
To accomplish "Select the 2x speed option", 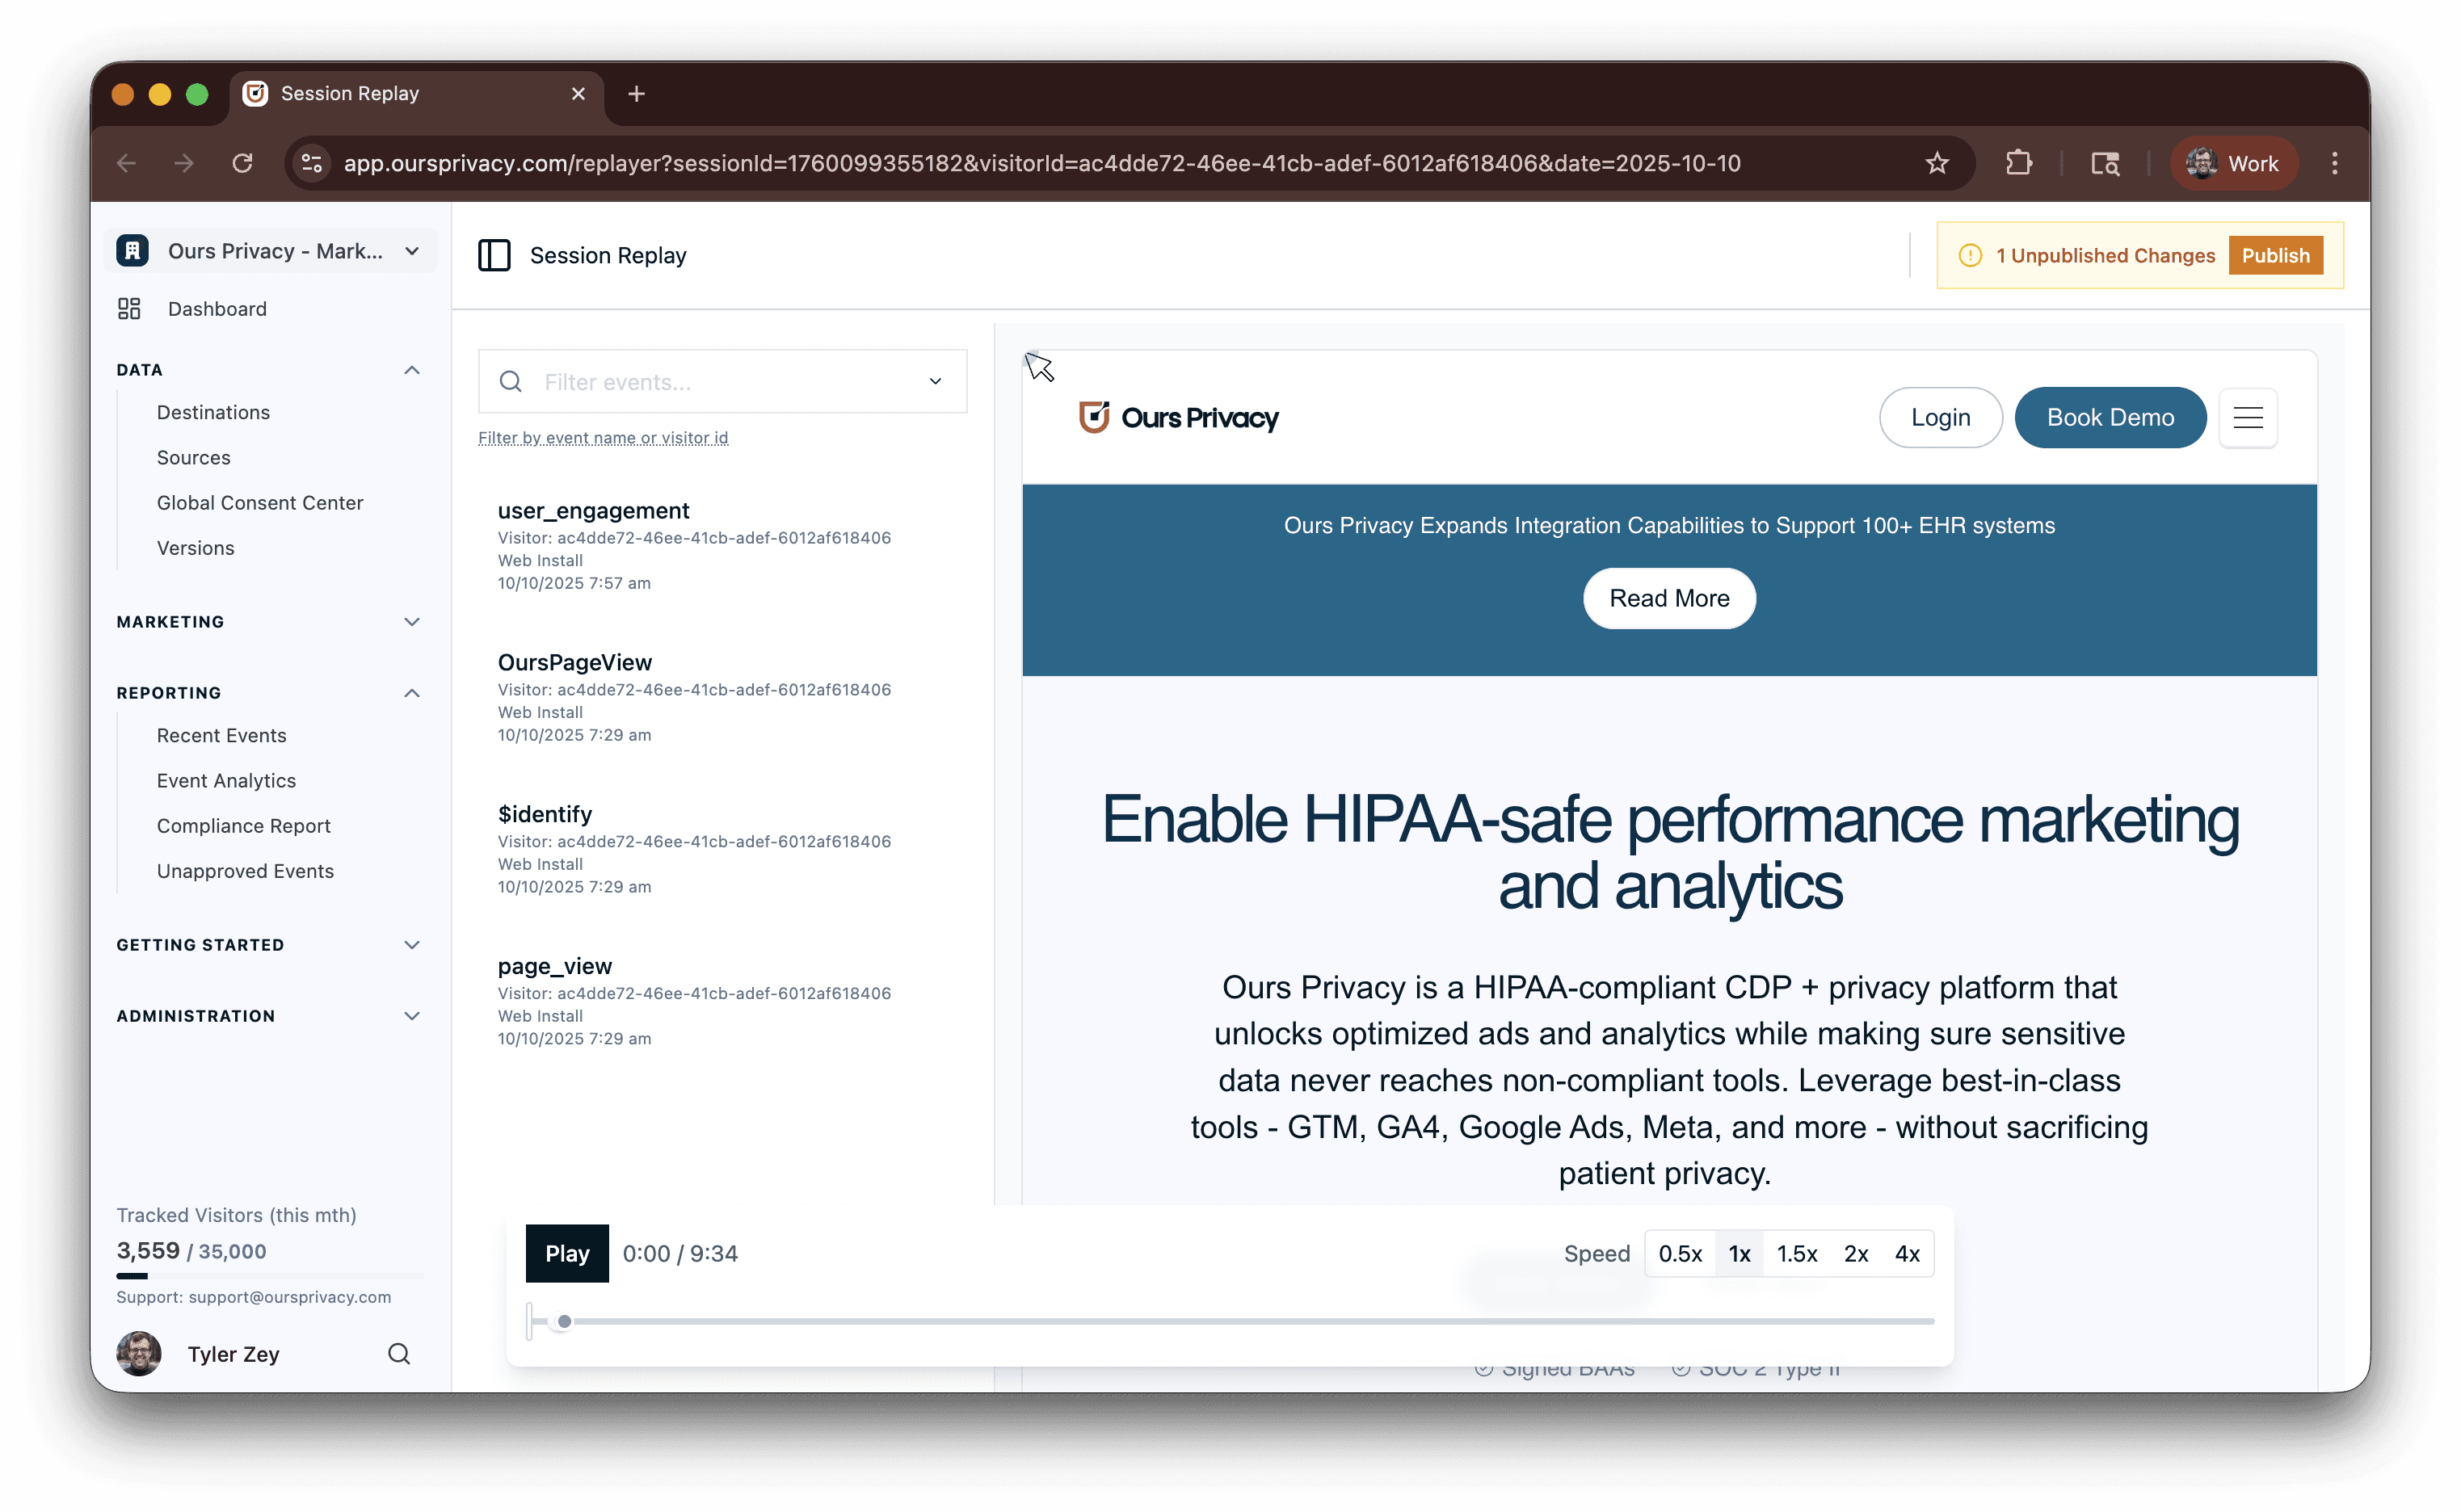I will (x=1856, y=1254).
